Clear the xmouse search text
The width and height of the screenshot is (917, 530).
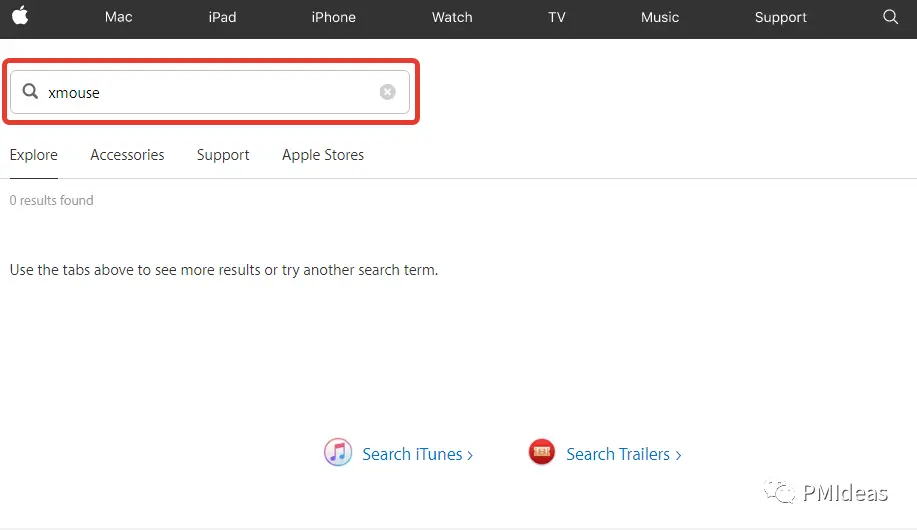point(387,92)
